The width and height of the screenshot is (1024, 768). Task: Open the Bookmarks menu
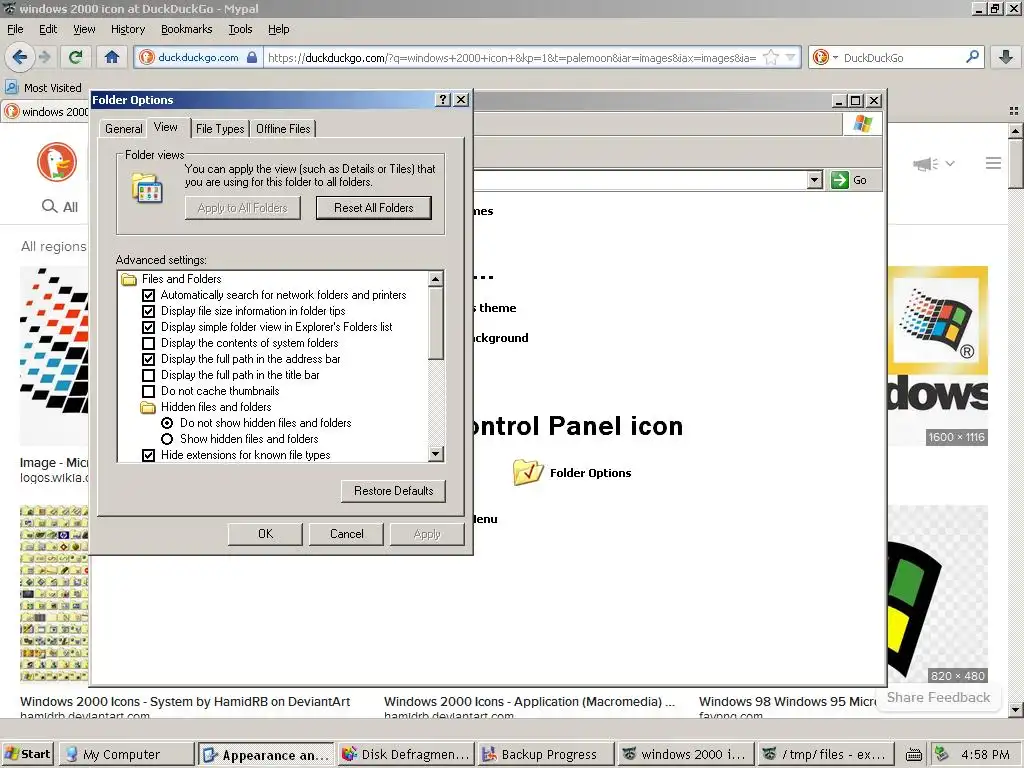click(x=187, y=29)
